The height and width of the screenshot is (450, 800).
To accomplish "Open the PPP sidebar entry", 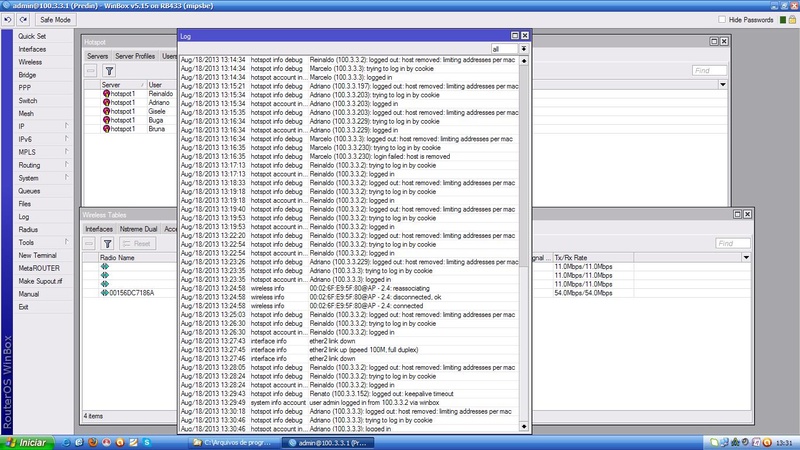I will (x=24, y=88).
